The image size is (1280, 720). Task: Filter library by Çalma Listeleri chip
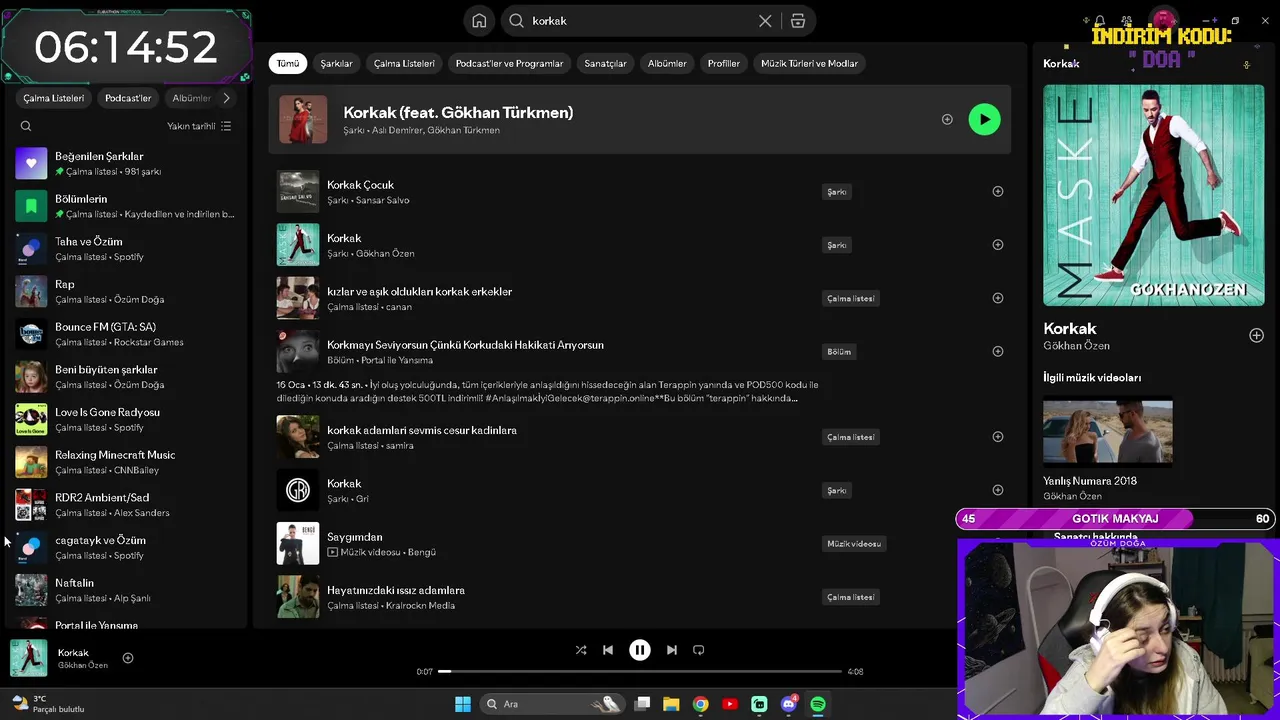[x=54, y=98]
